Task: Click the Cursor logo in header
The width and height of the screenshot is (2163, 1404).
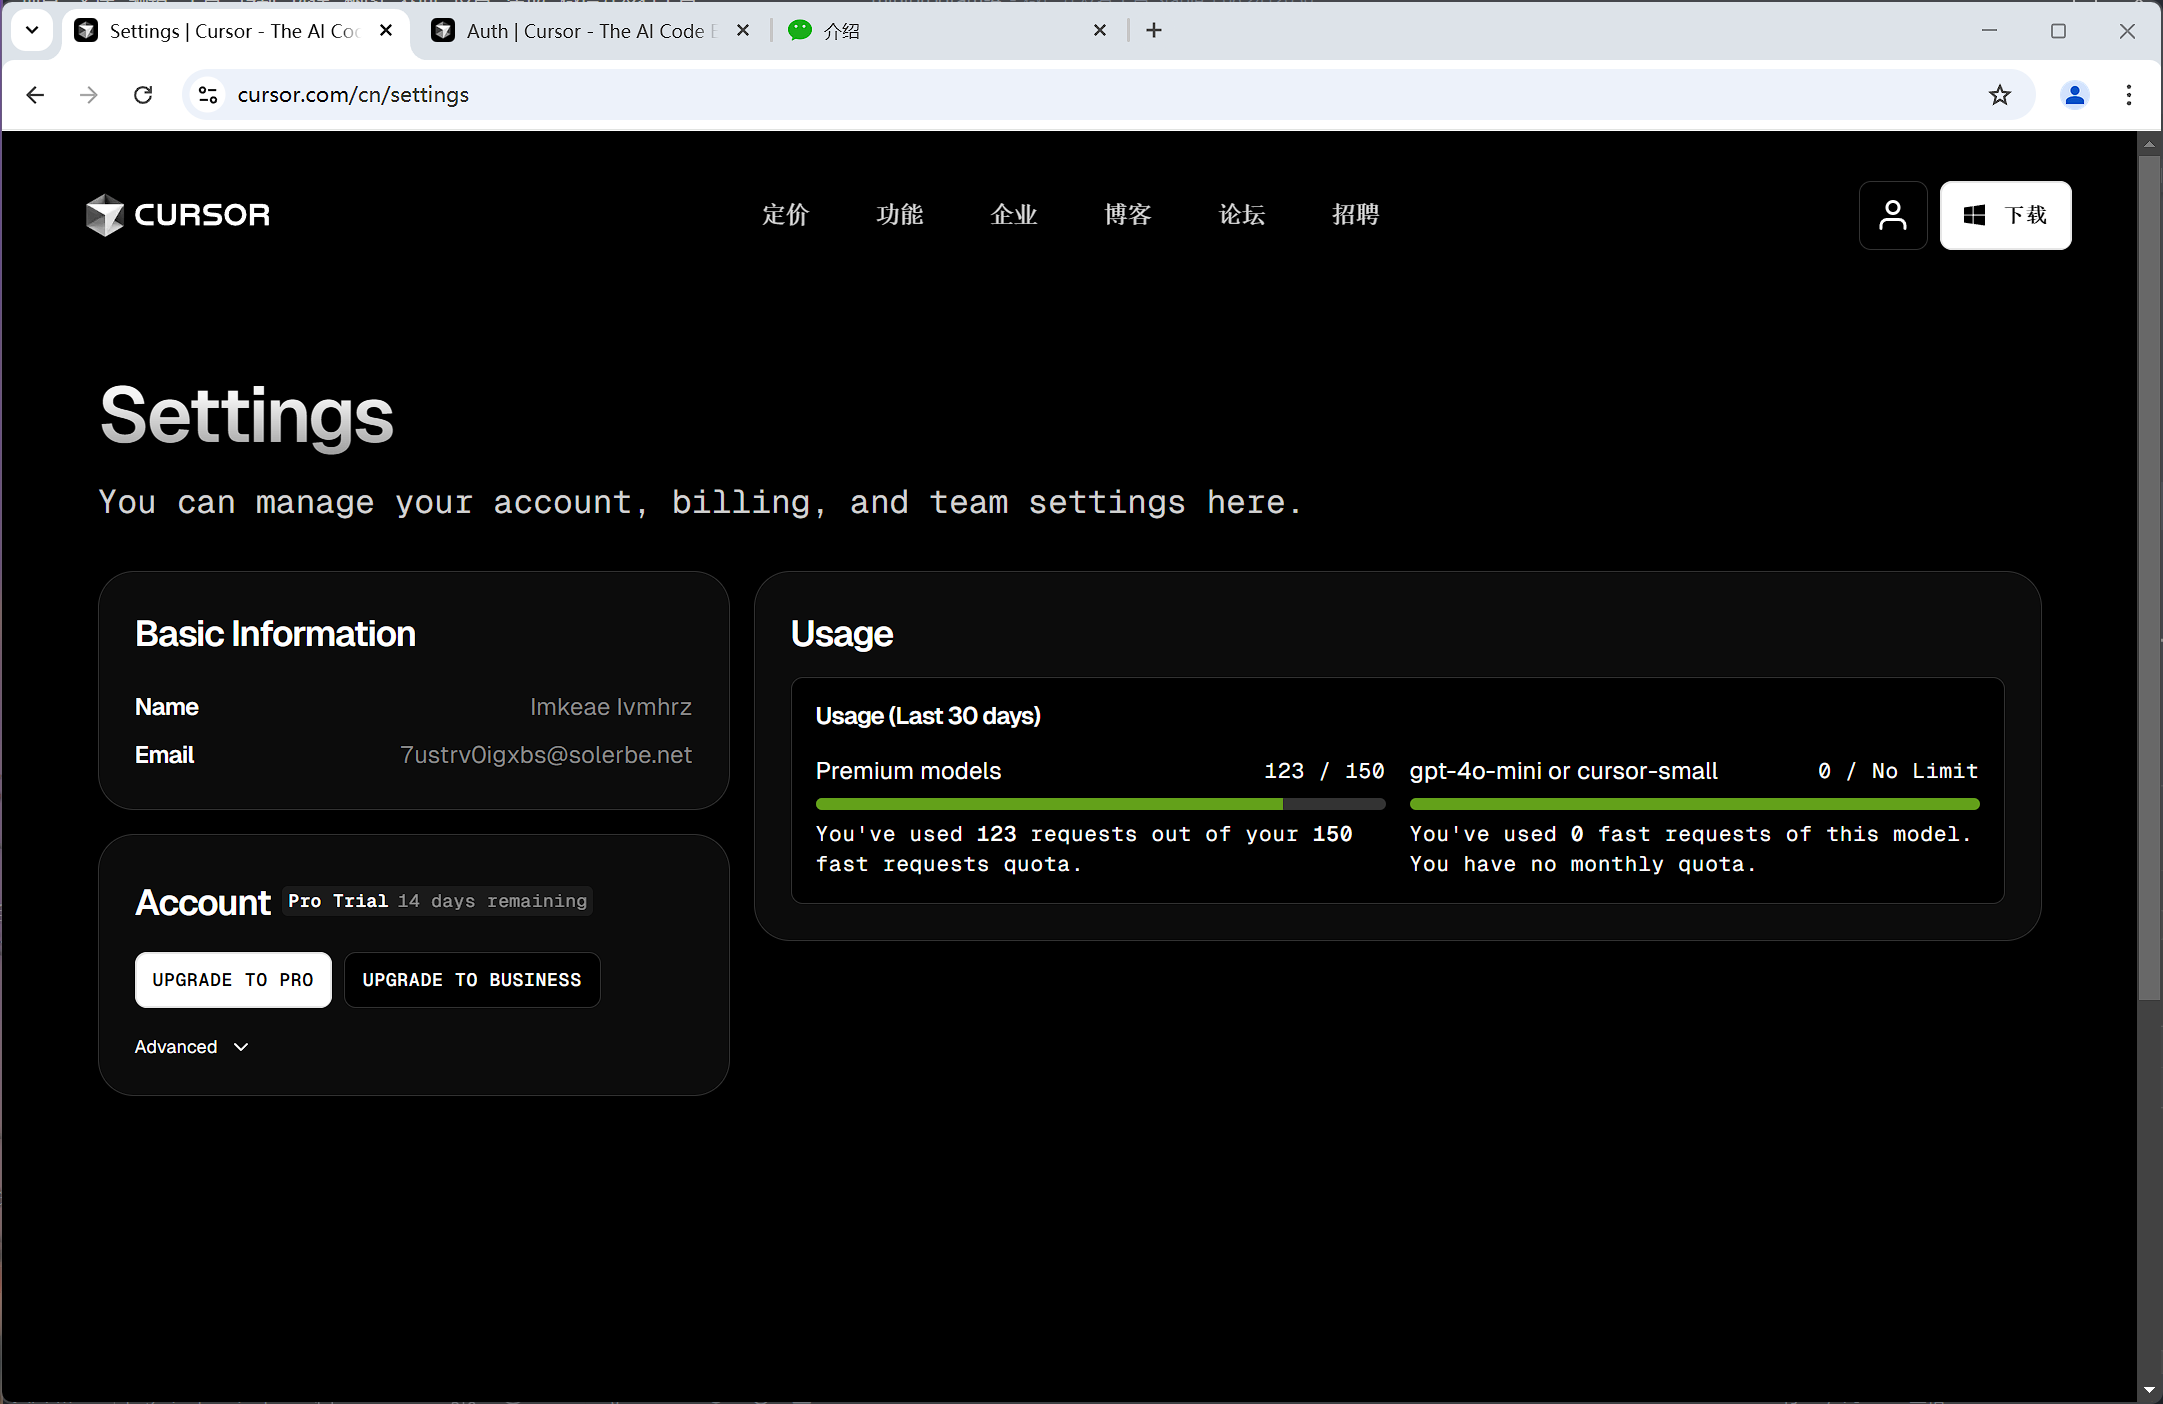Action: 178,215
